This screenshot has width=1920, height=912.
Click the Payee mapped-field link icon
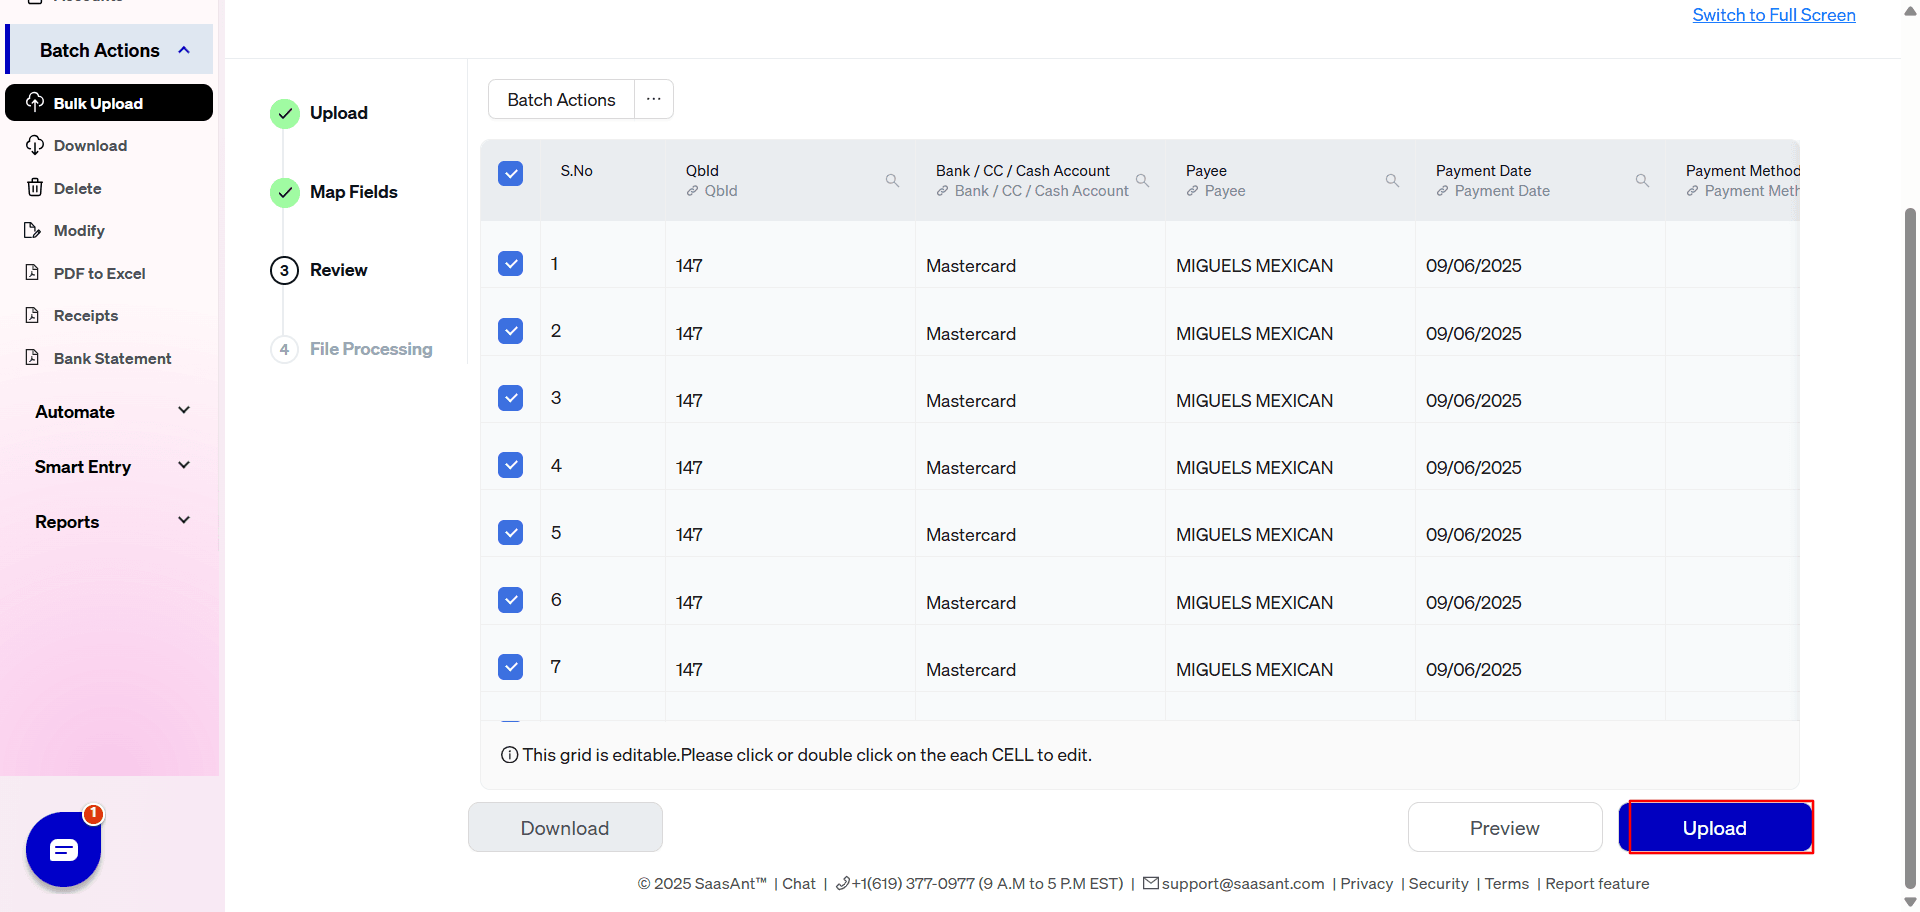coord(1192,191)
